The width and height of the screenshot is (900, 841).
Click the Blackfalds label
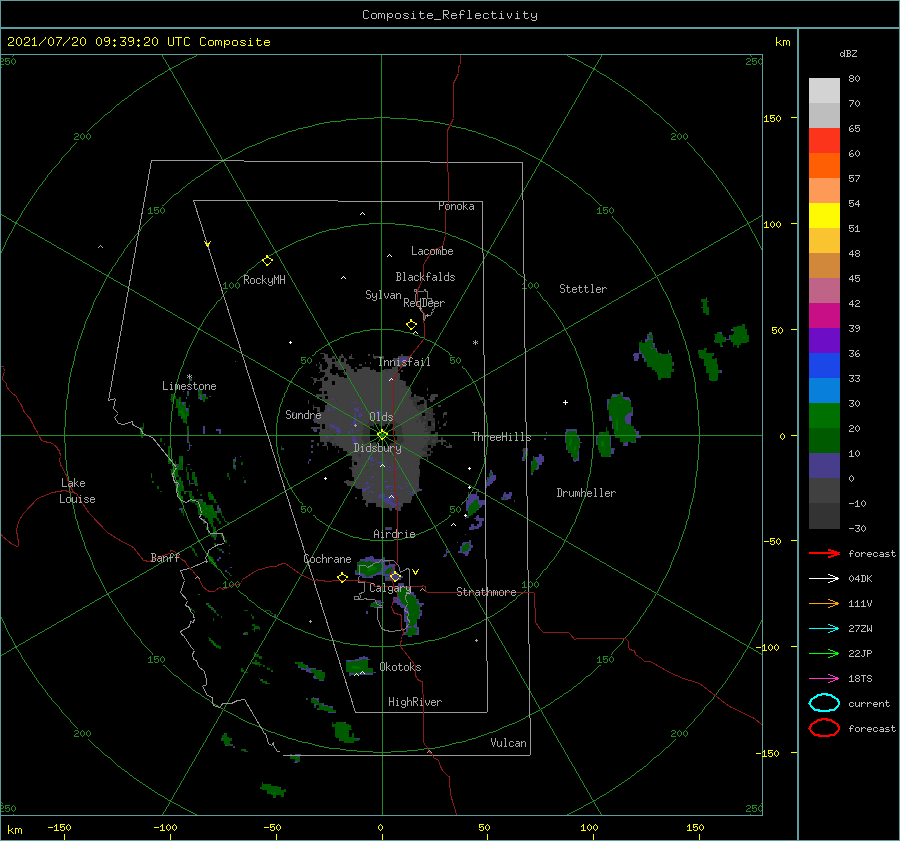click(425, 277)
